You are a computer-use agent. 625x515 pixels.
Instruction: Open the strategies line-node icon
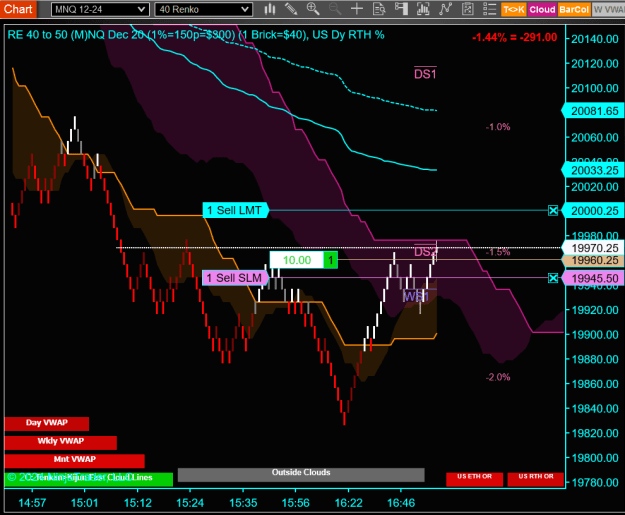[445, 9]
